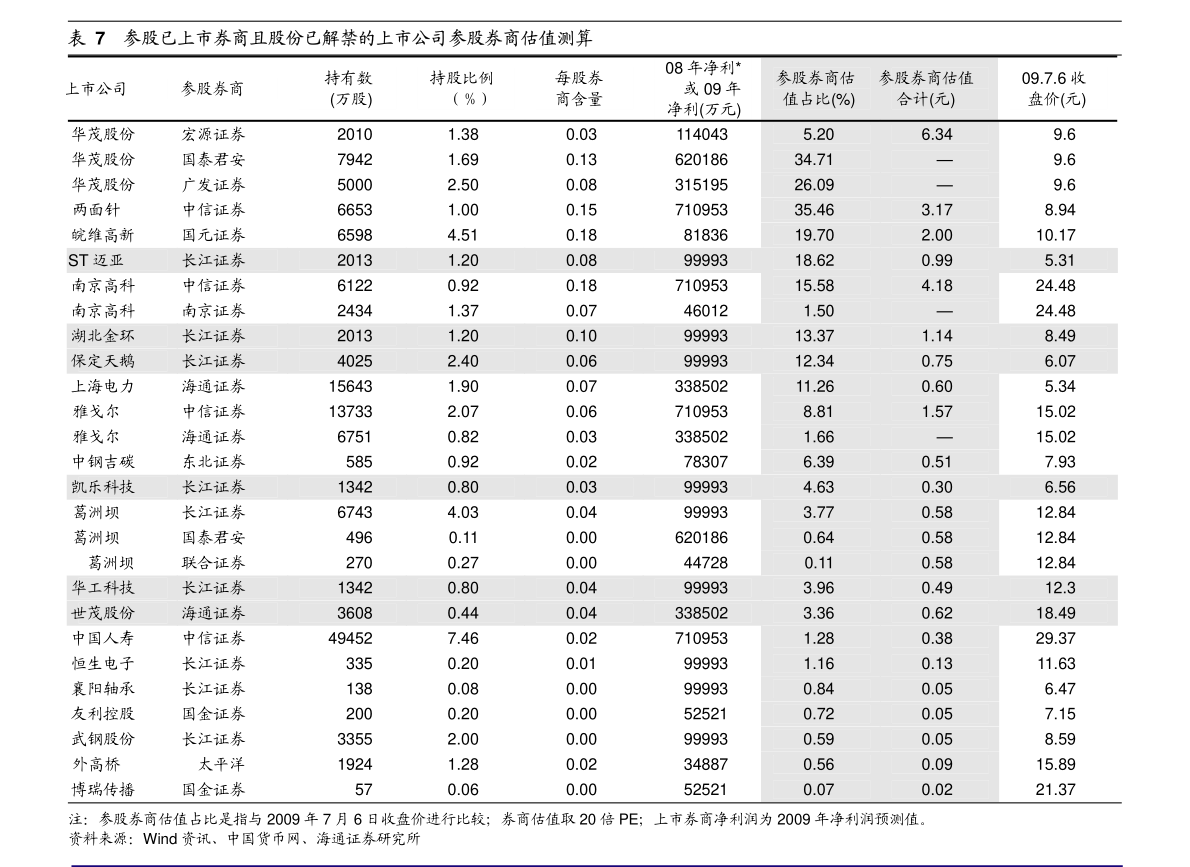Viewport: 1190px width, 867px height.
Task: Click the "每股券商含量" column header
Action: tap(580, 89)
